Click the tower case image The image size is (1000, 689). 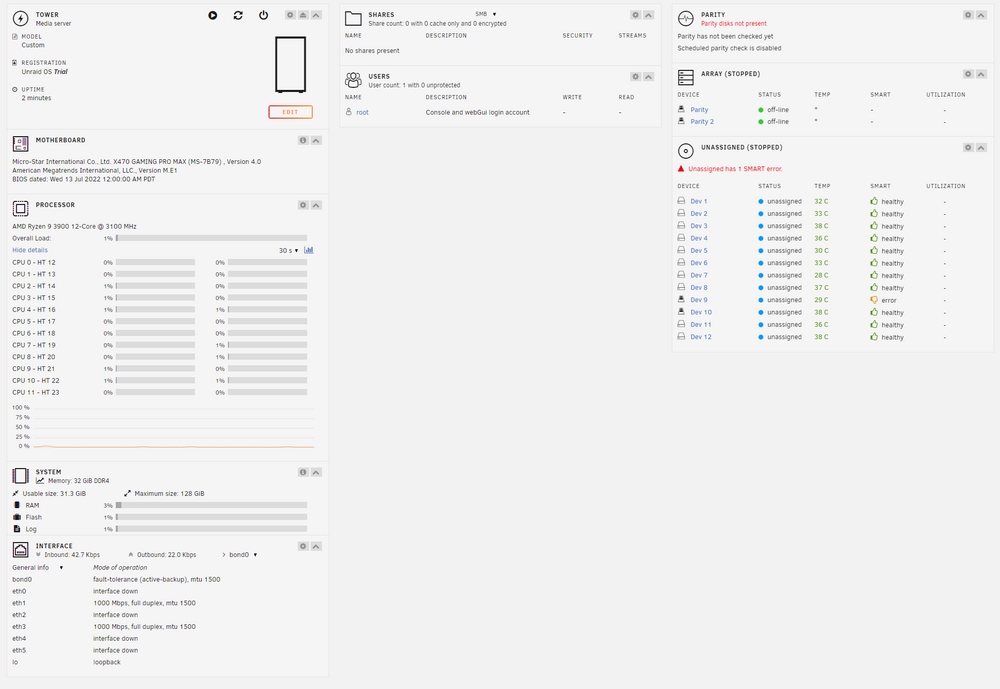click(290, 64)
